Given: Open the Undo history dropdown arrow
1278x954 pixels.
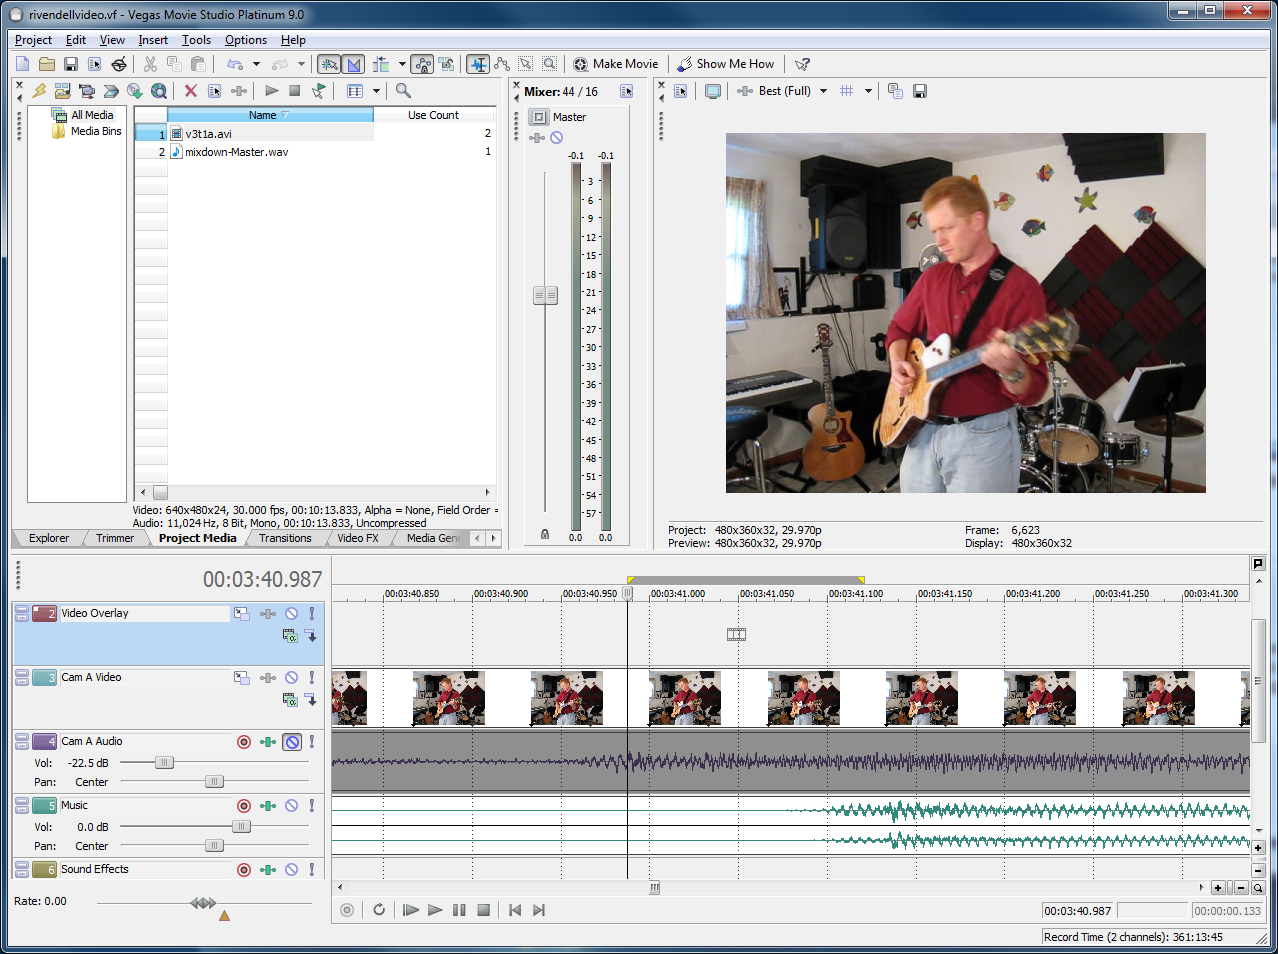Looking at the screenshot, I should point(256,64).
